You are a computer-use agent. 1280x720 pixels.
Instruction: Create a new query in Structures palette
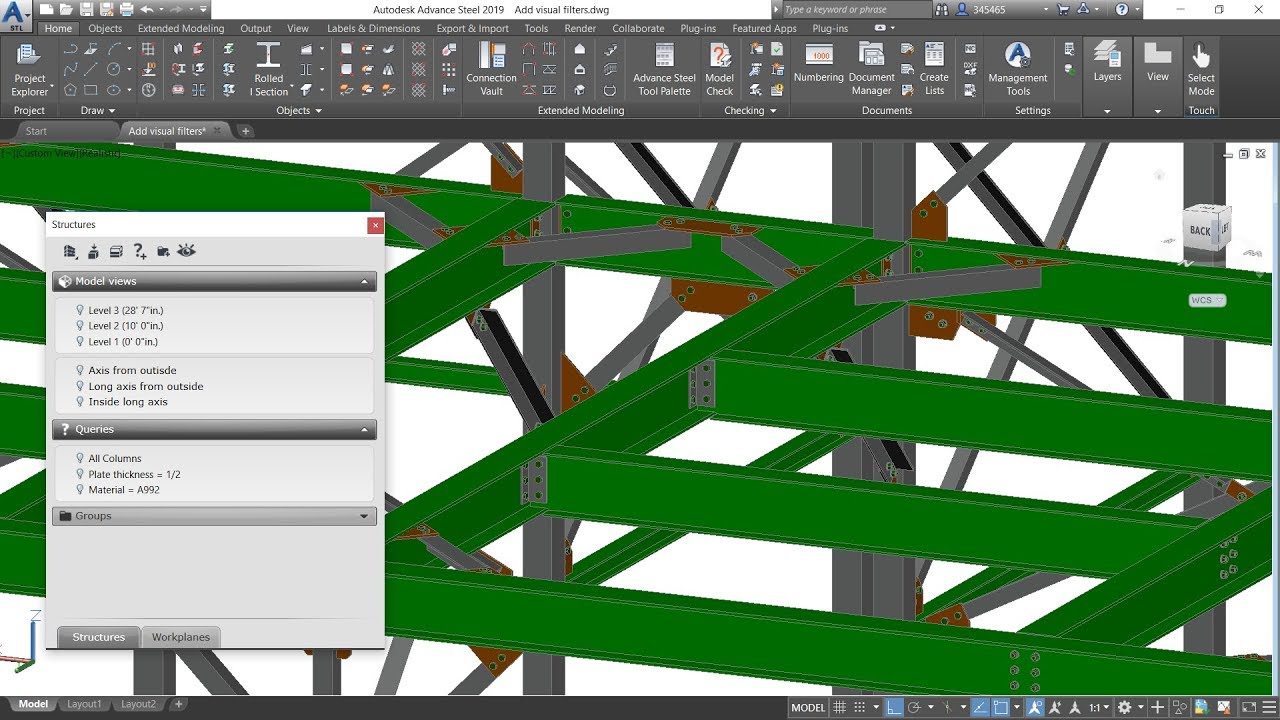[x=140, y=251]
